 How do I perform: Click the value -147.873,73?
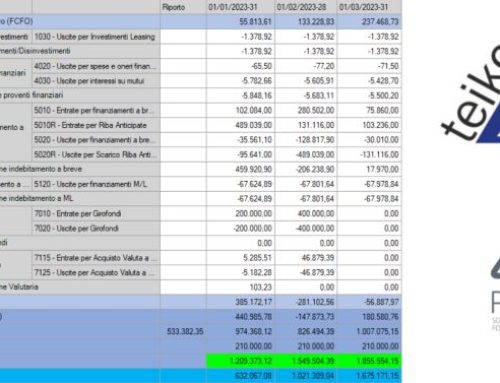coord(315,317)
